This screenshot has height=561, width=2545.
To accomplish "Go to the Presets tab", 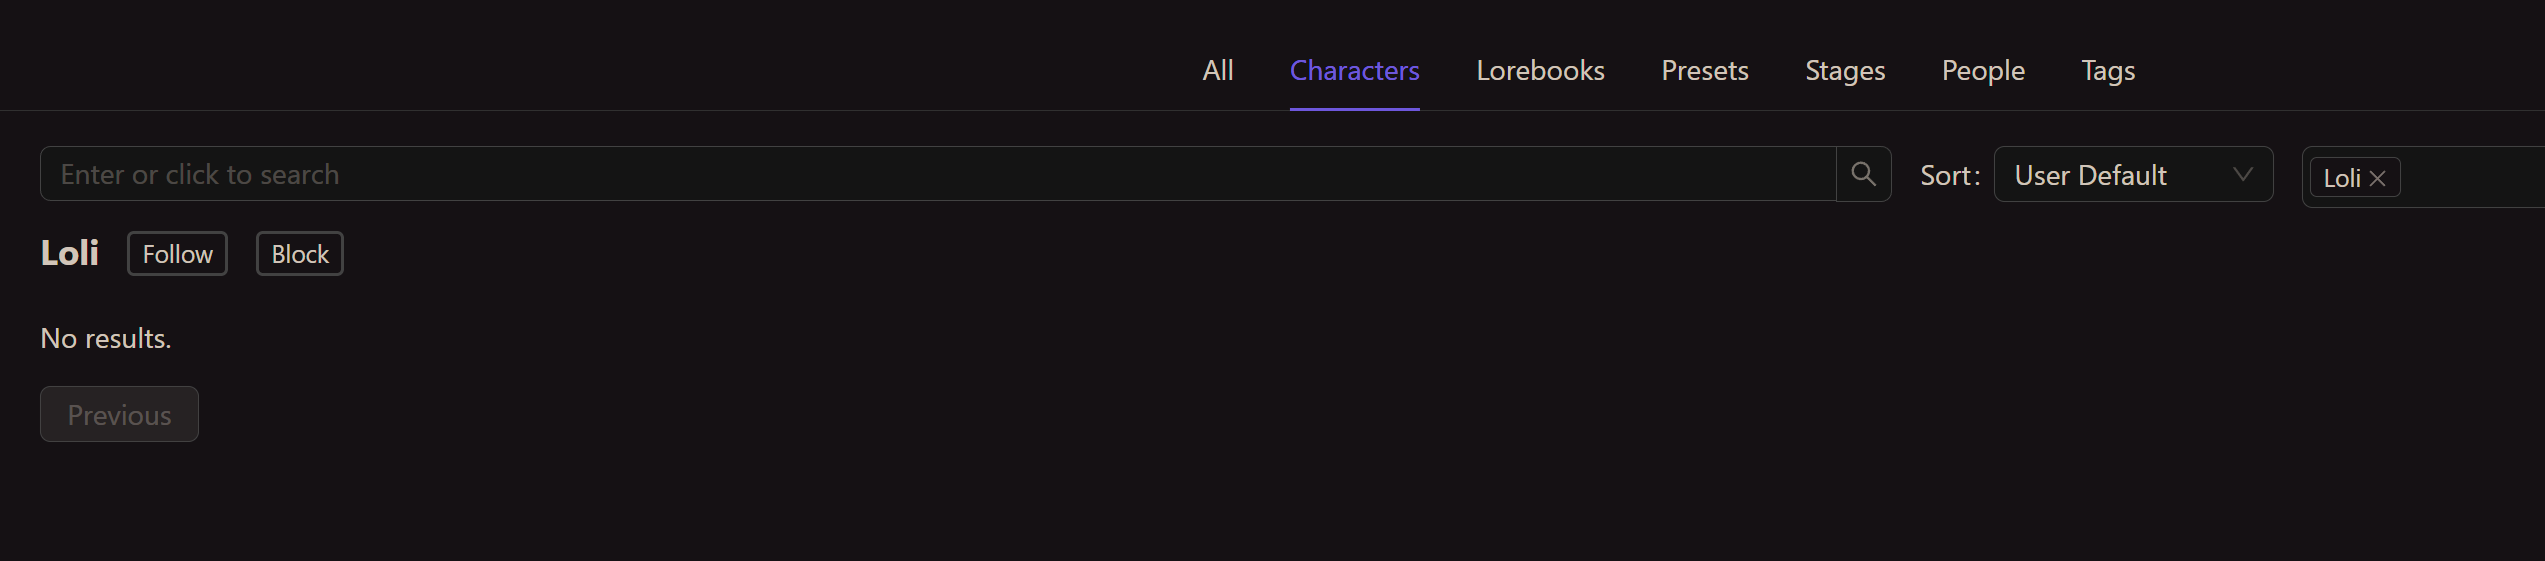I will (1704, 71).
